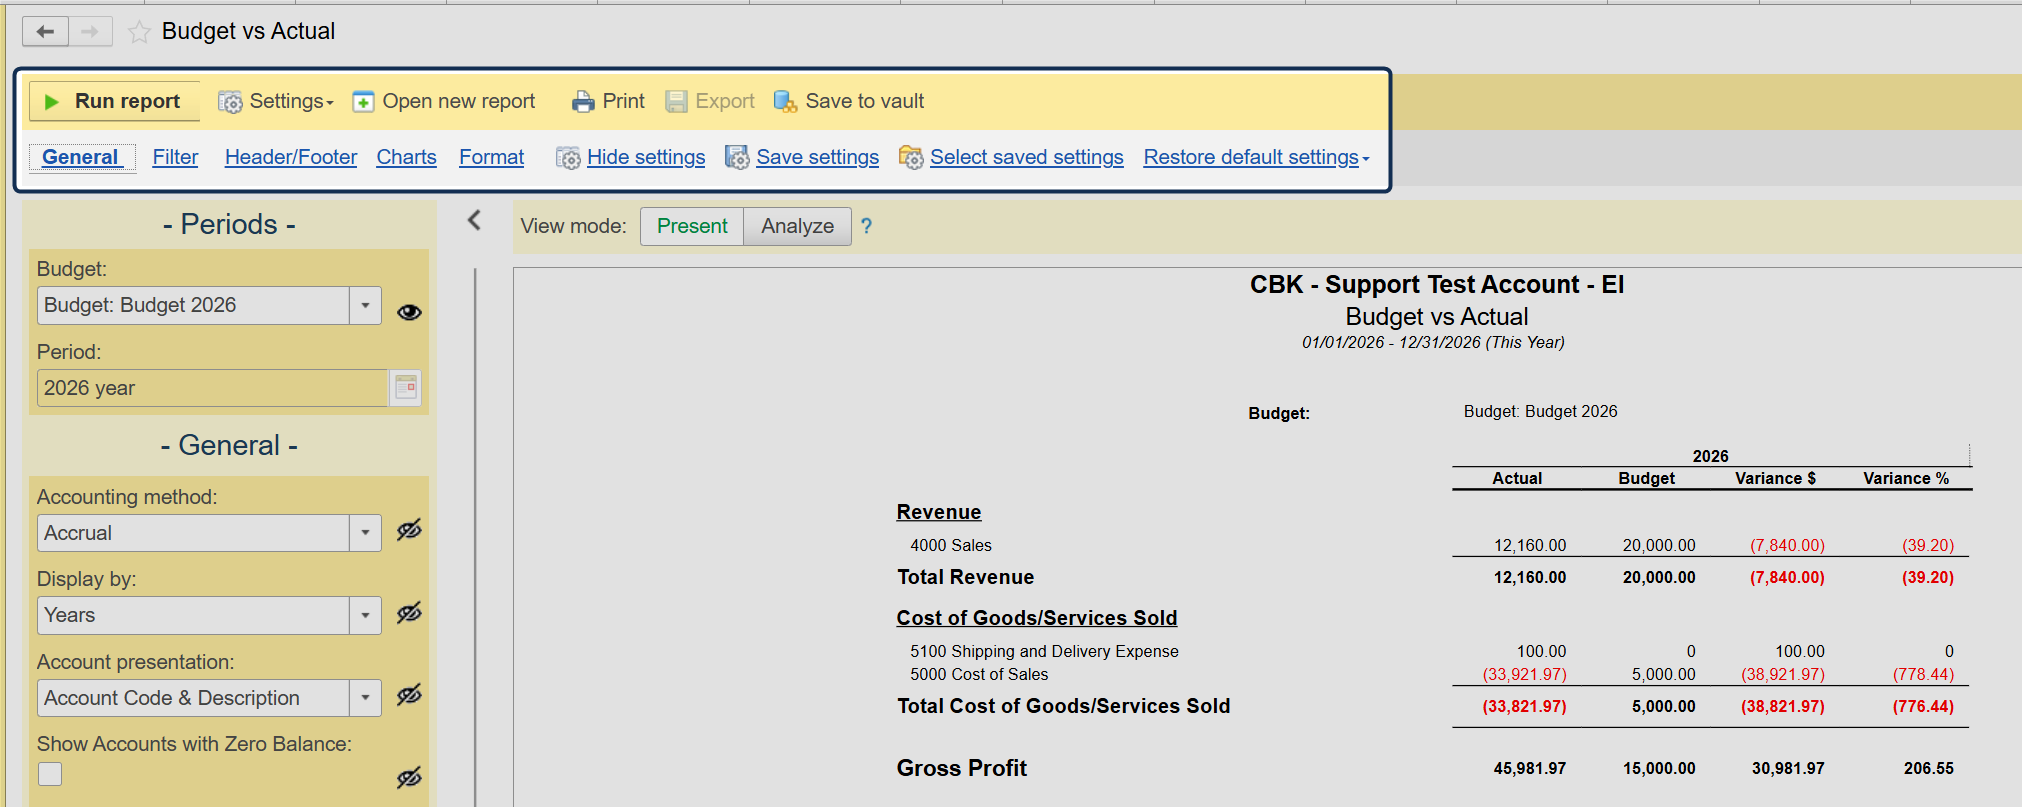2022x807 pixels.
Task: Click the back arrow navigation button
Action: coord(45,32)
